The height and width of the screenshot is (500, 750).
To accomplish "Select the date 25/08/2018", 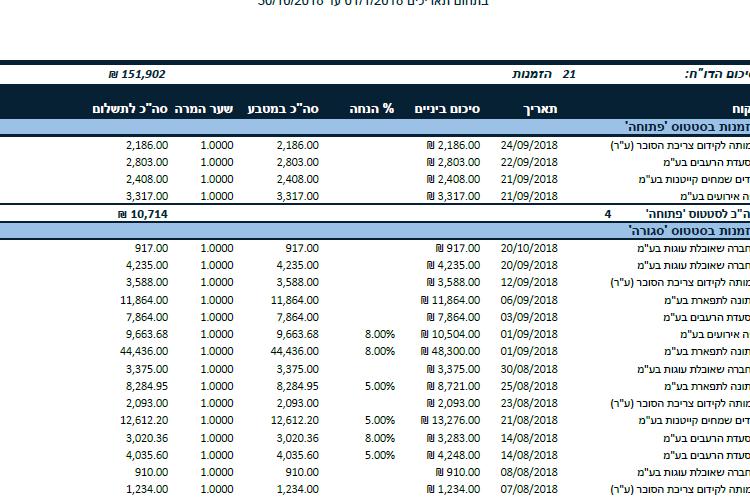I will point(529,386).
